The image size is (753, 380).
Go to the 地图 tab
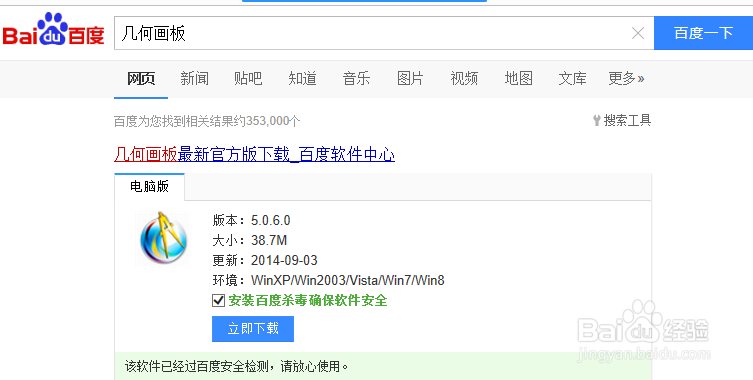(519, 78)
